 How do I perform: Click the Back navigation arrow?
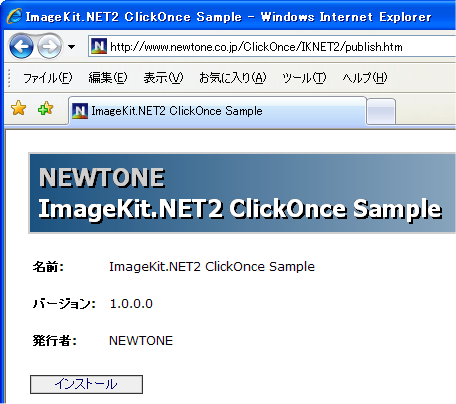coord(21,47)
